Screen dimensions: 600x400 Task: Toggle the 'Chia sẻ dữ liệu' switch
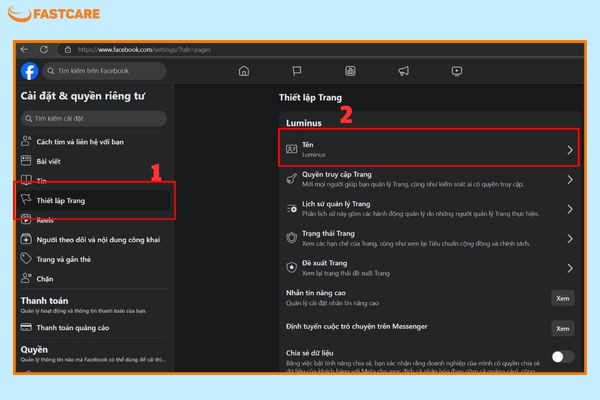(562, 357)
